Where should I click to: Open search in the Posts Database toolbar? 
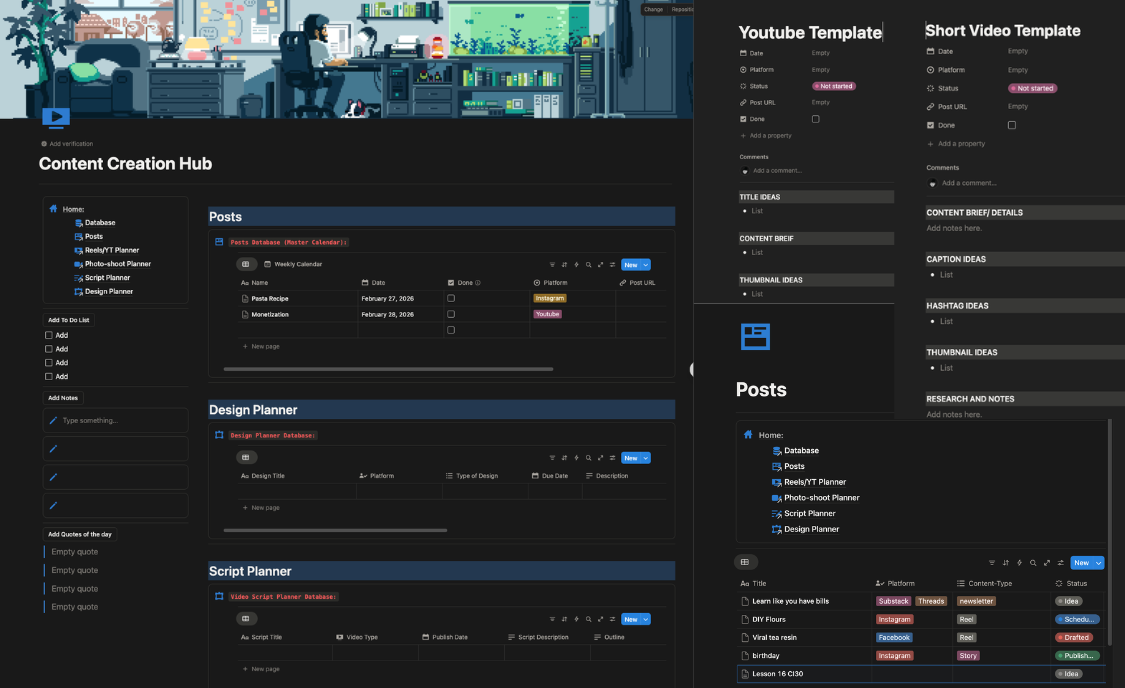pyautogui.click(x=588, y=265)
